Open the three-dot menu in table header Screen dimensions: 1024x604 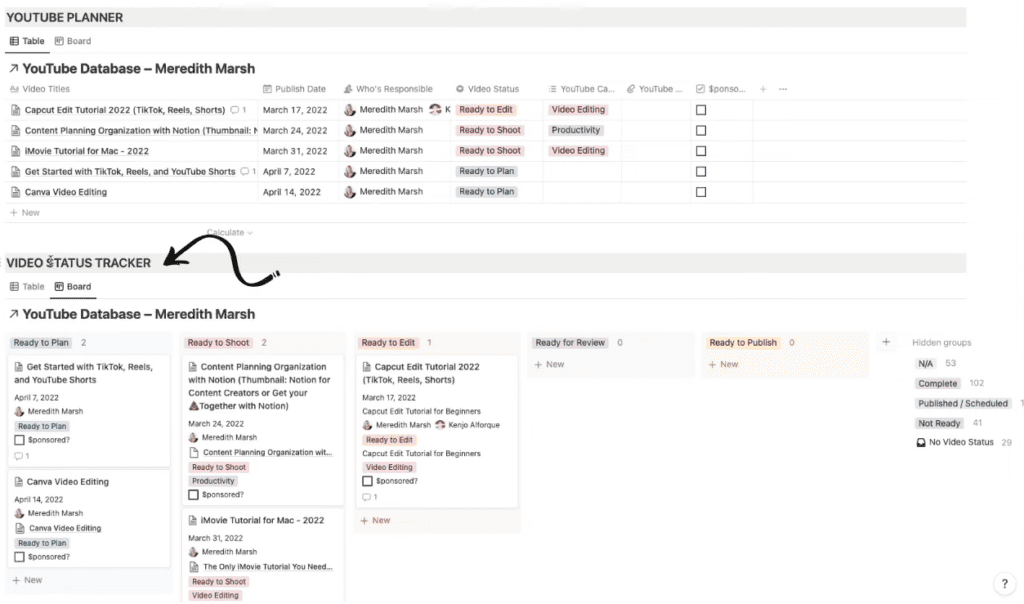(x=783, y=89)
